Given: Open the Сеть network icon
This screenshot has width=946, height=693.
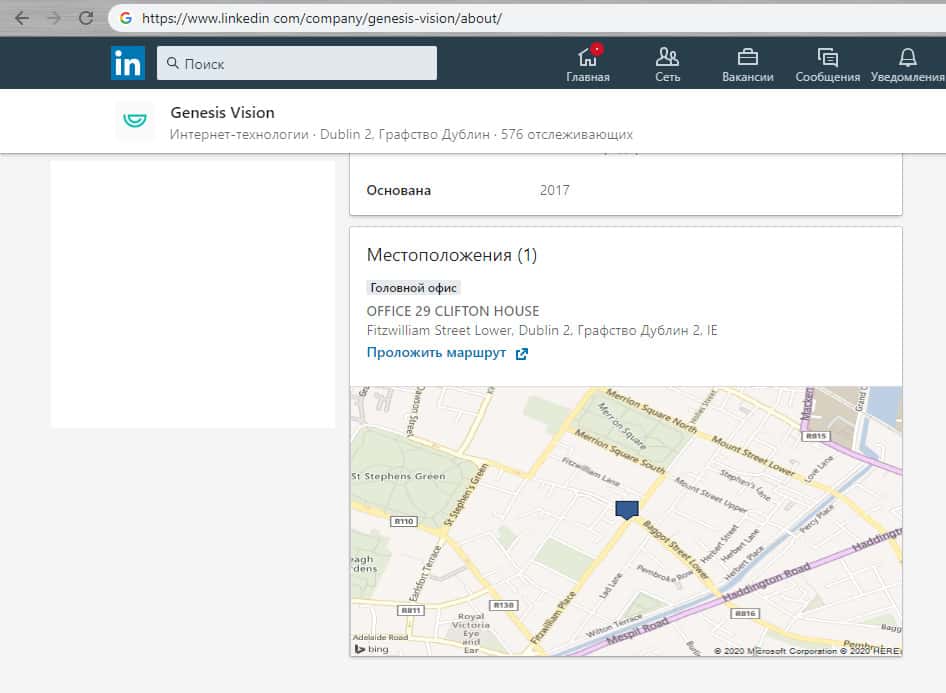Looking at the screenshot, I should (667, 56).
